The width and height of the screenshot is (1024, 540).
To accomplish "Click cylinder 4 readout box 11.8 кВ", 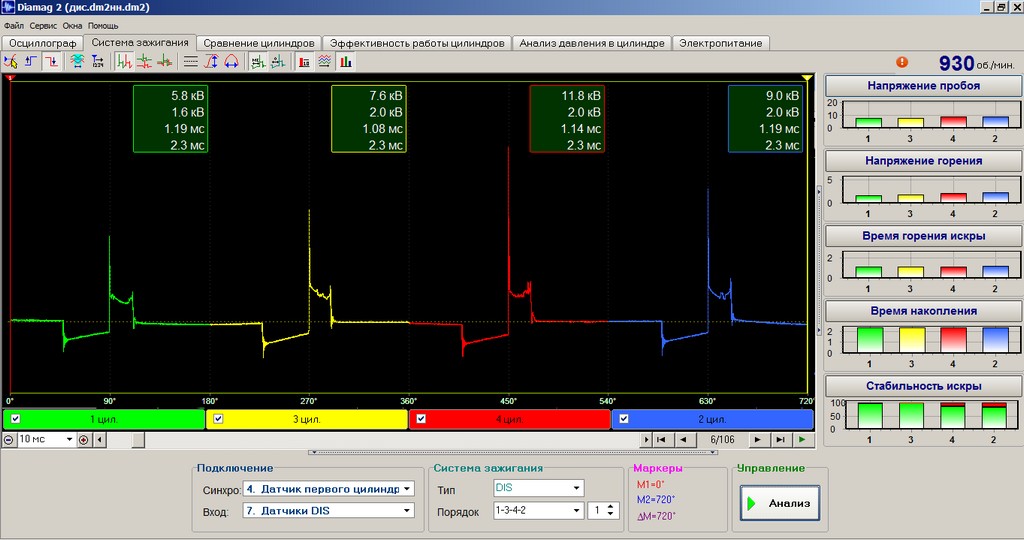I will pyautogui.click(x=567, y=119).
